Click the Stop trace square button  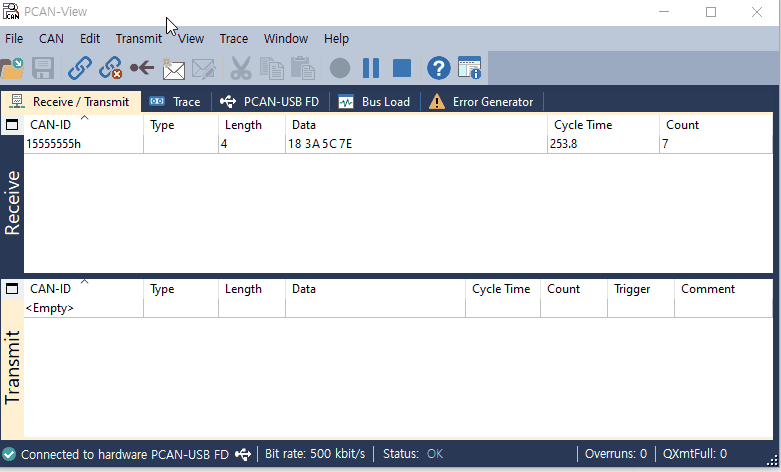402,68
